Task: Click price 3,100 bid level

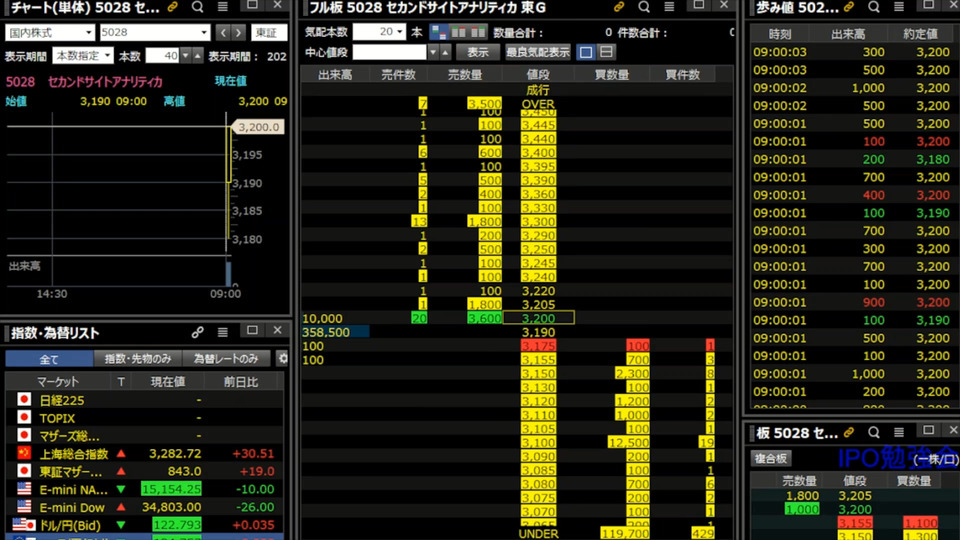Action: point(538,442)
